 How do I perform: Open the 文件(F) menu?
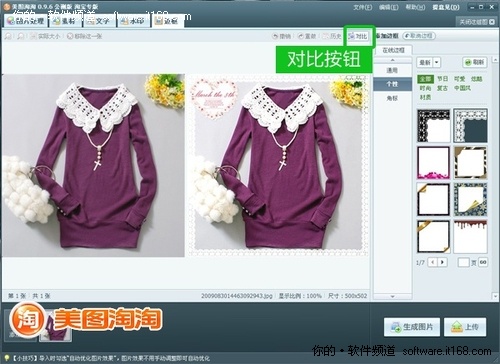(x=363, y=7)
